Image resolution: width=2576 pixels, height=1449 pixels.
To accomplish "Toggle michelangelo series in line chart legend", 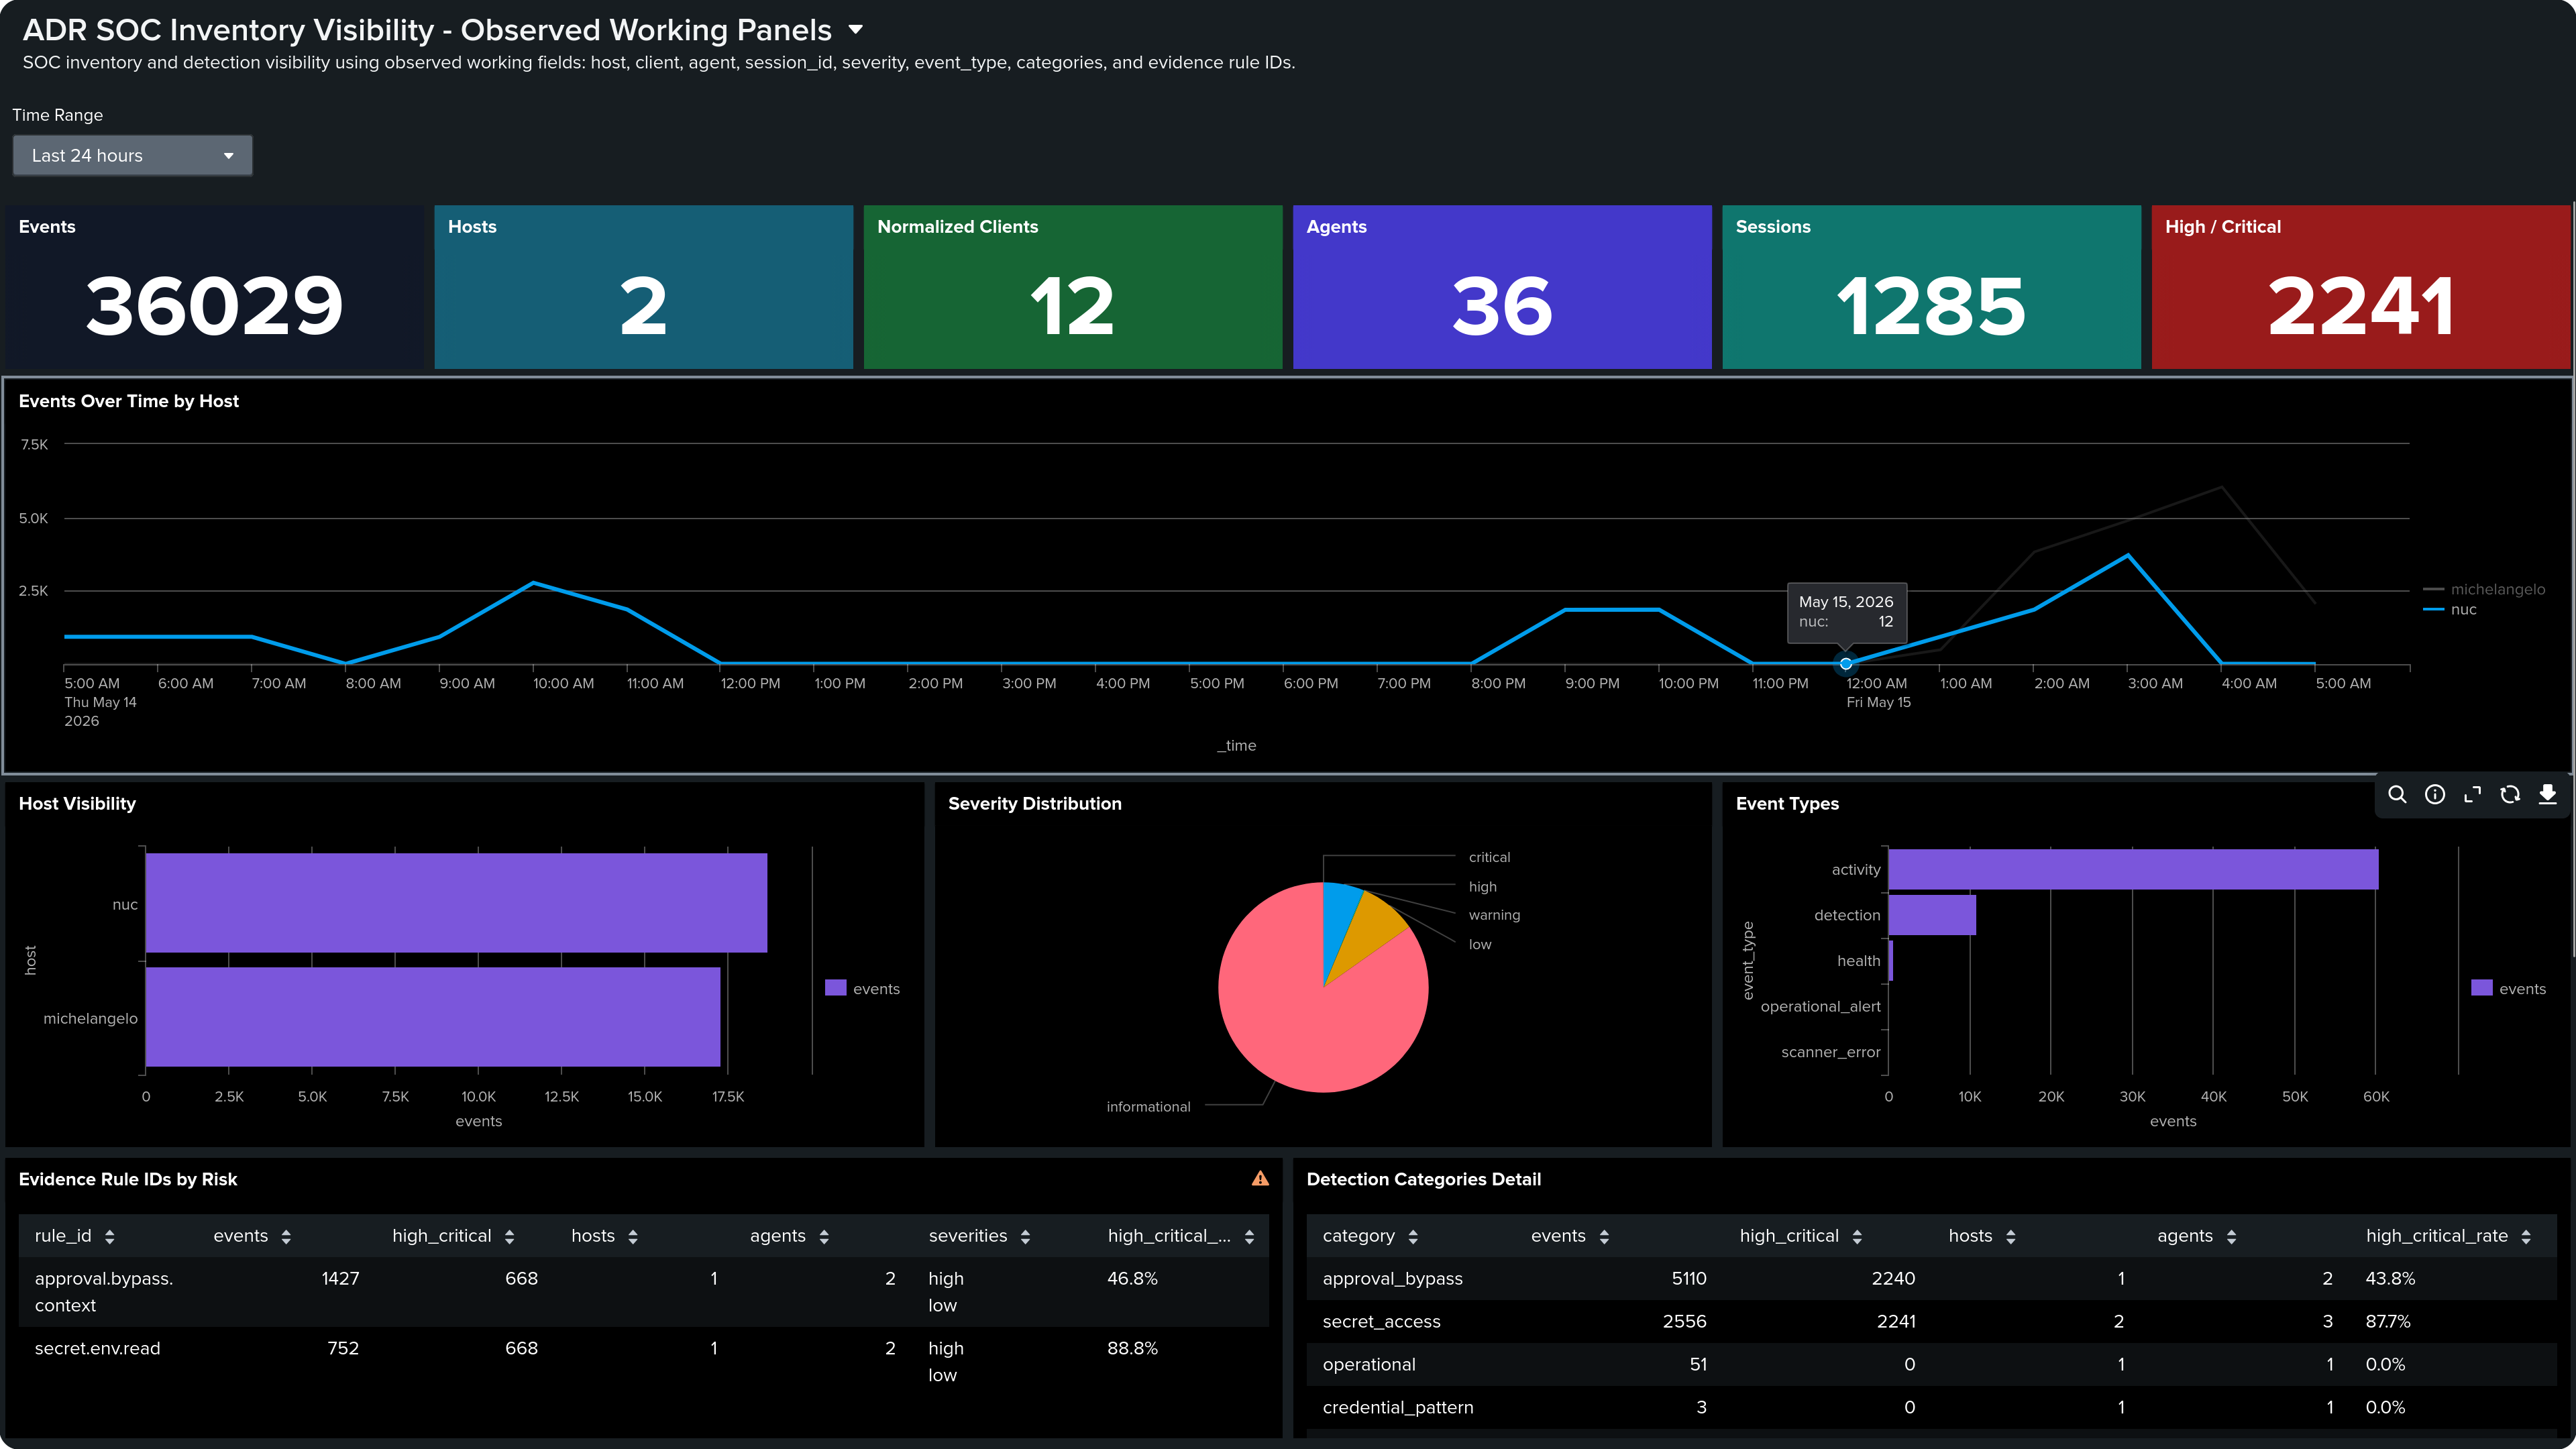I will 2483,589.
